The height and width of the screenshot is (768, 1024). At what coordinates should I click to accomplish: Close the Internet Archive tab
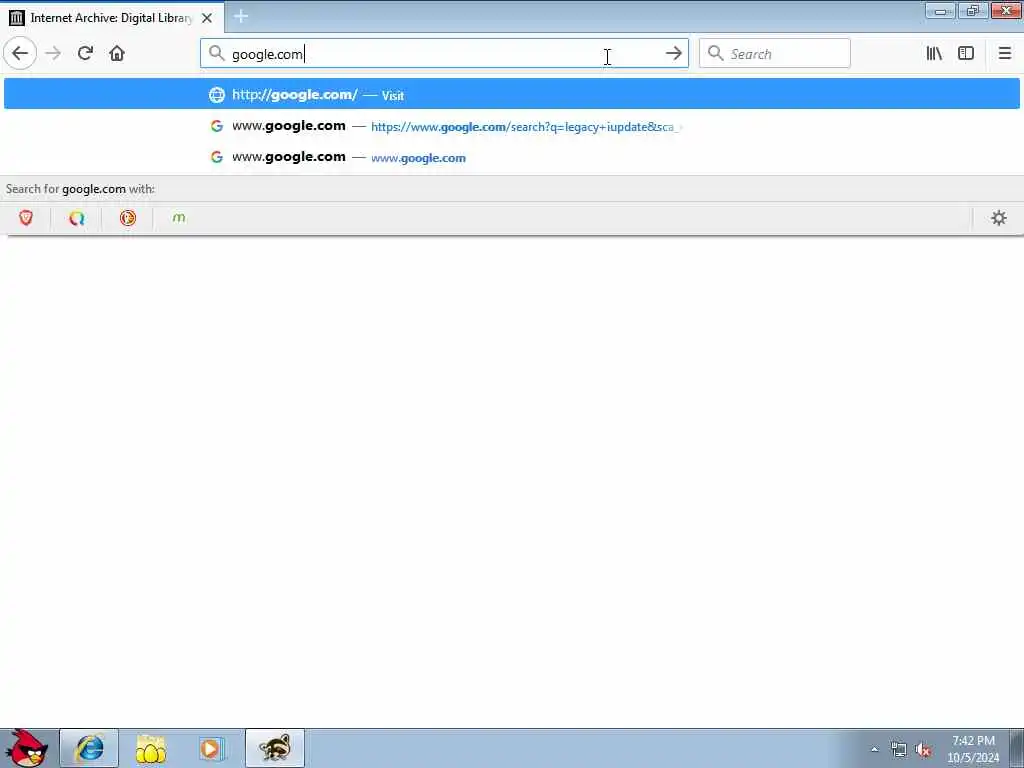coord(207,18)
